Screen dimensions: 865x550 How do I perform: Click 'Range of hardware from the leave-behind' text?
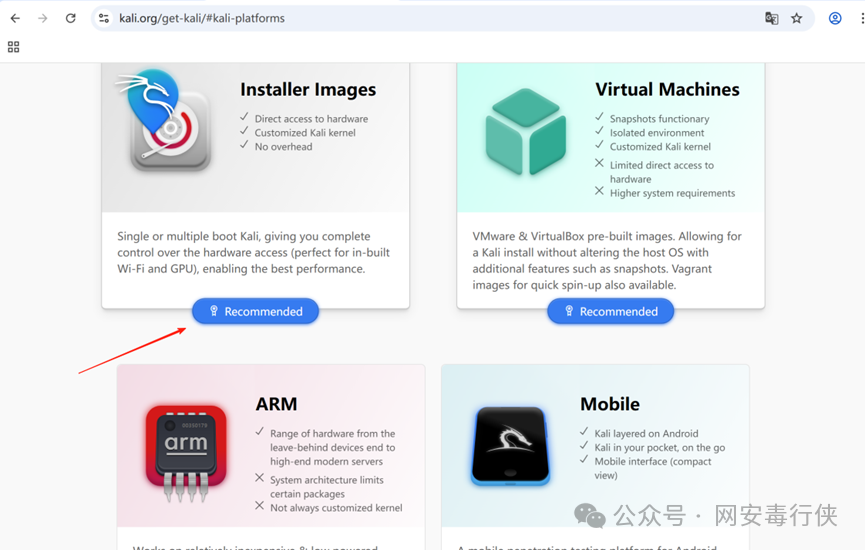click(x=333, y=447)
